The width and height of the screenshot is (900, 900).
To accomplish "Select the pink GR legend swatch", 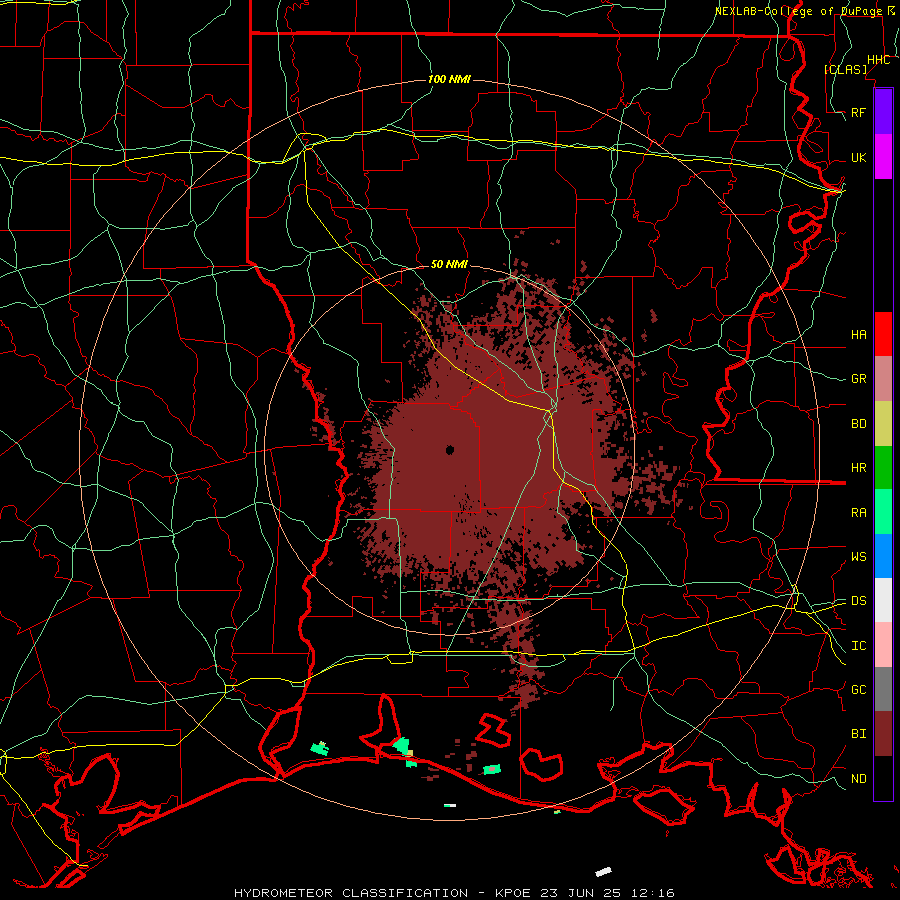I will click(x=883, y=379).
